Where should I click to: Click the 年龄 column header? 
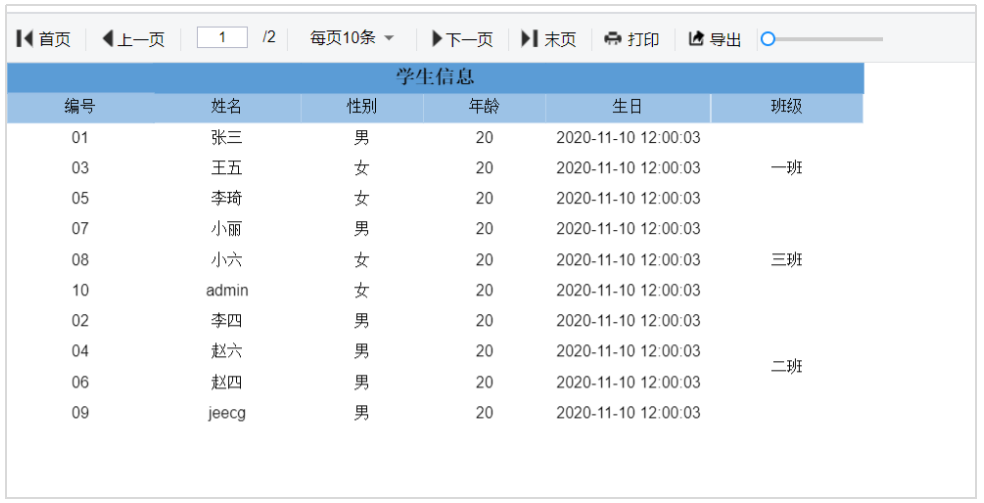pyautogui.click(x=484, y=107)
